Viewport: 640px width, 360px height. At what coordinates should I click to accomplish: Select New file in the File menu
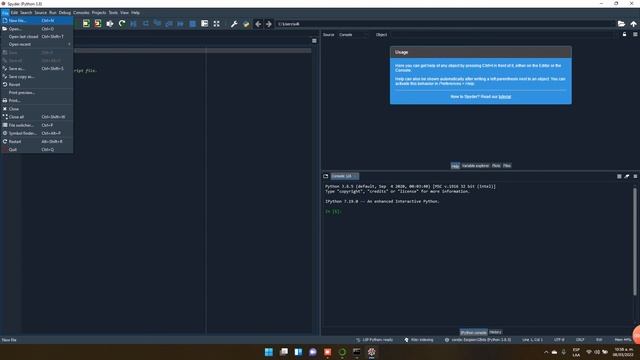(37, 20)
